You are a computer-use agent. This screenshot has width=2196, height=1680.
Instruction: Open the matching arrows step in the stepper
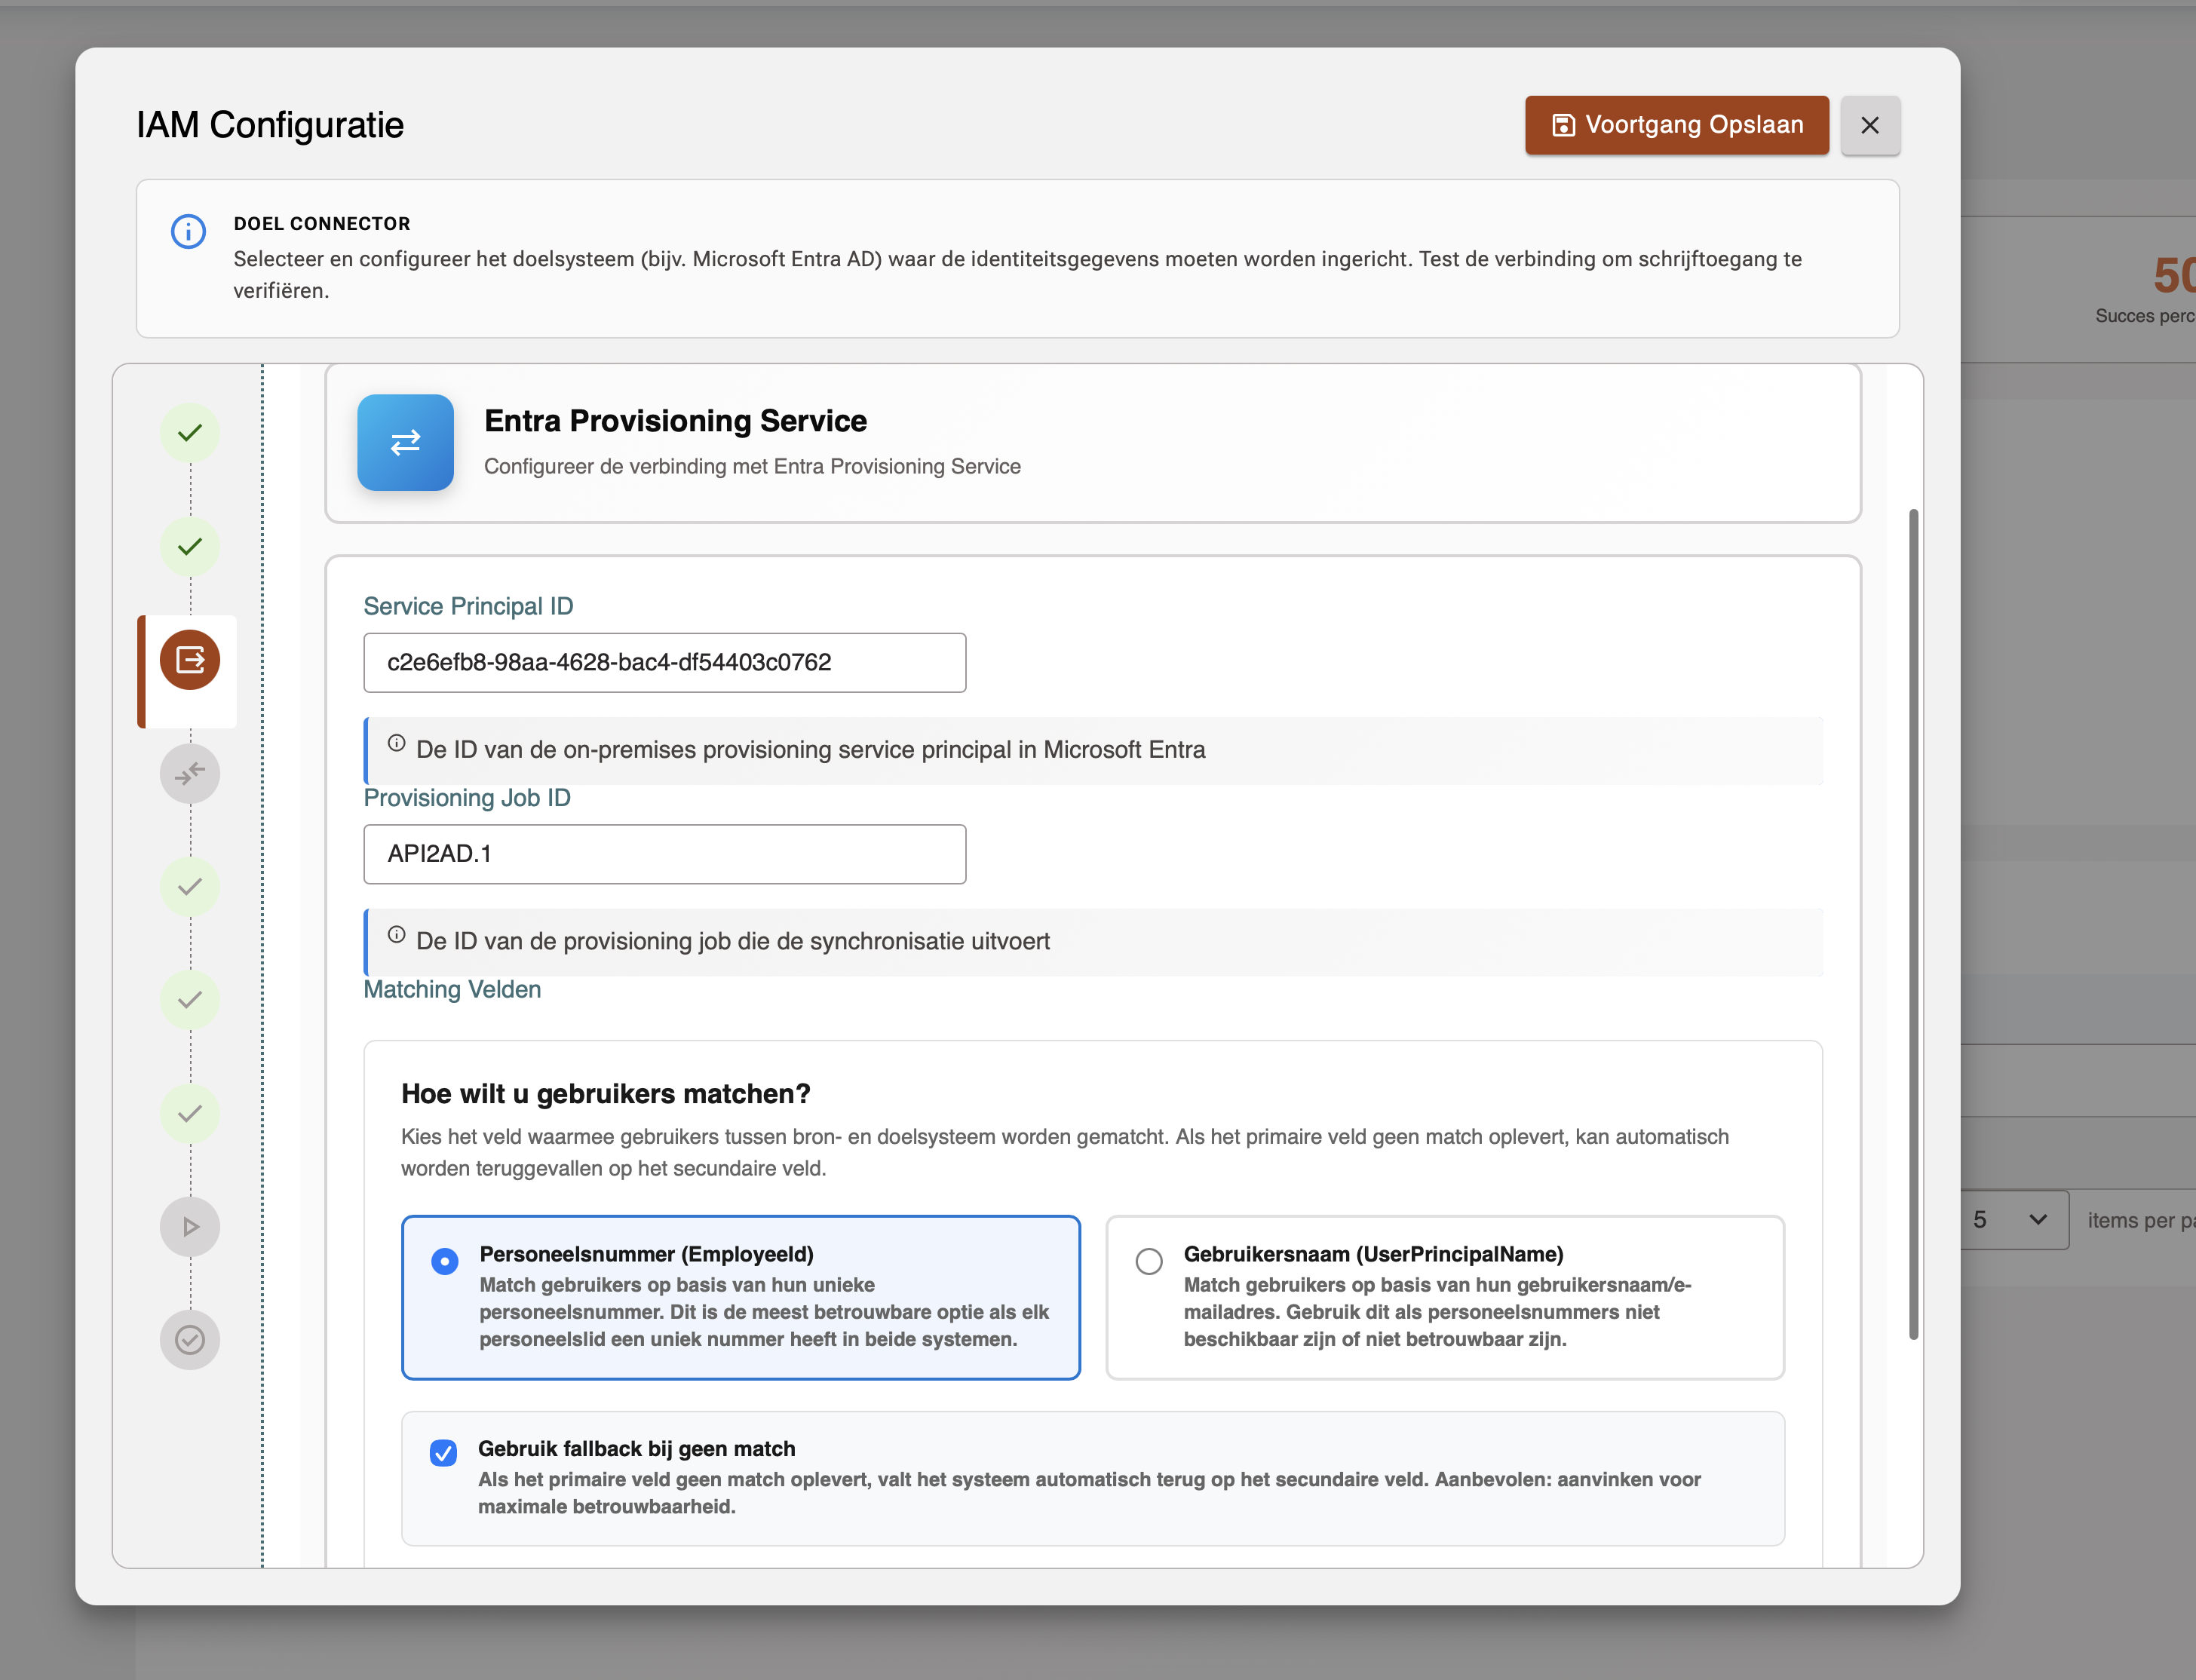(189, 773)
